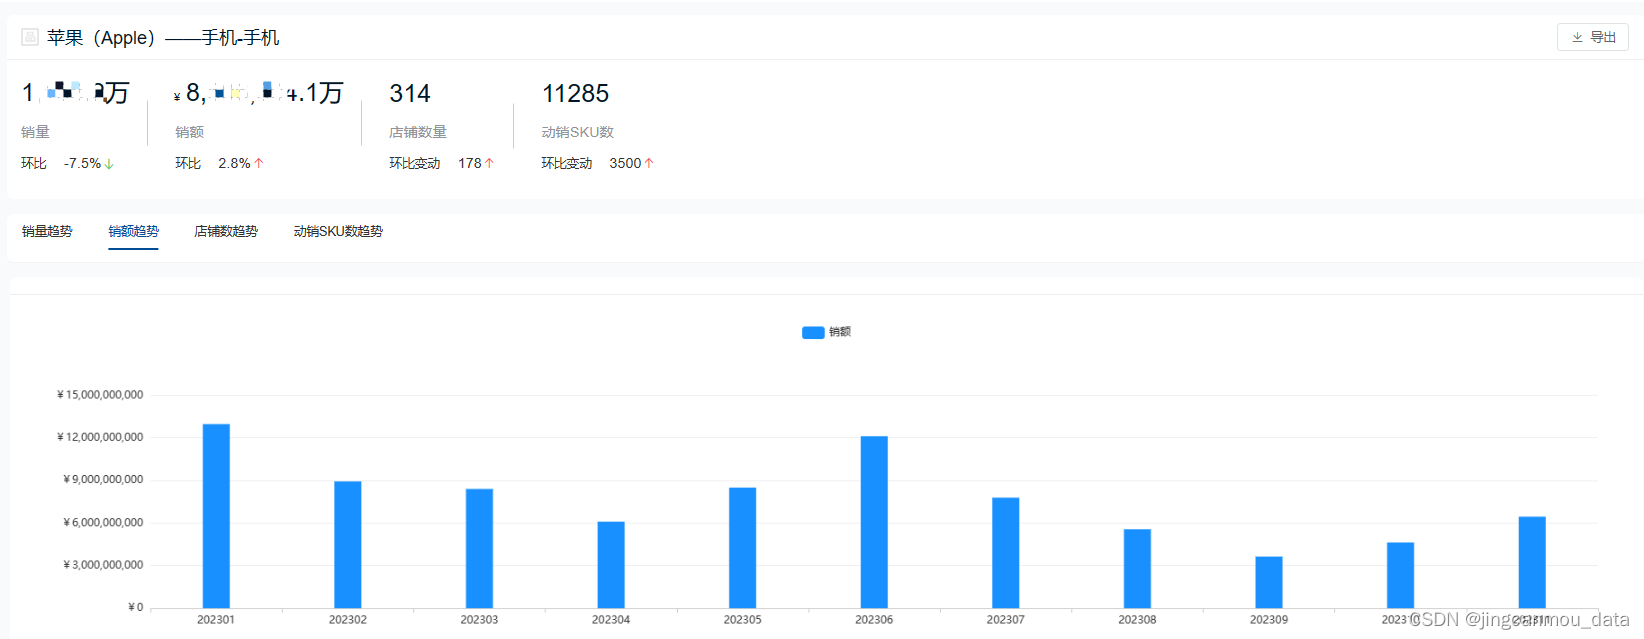Screen dimensions: 1644x639
Task: Click the SKU count value 11285
Action: tap(575, 93)
